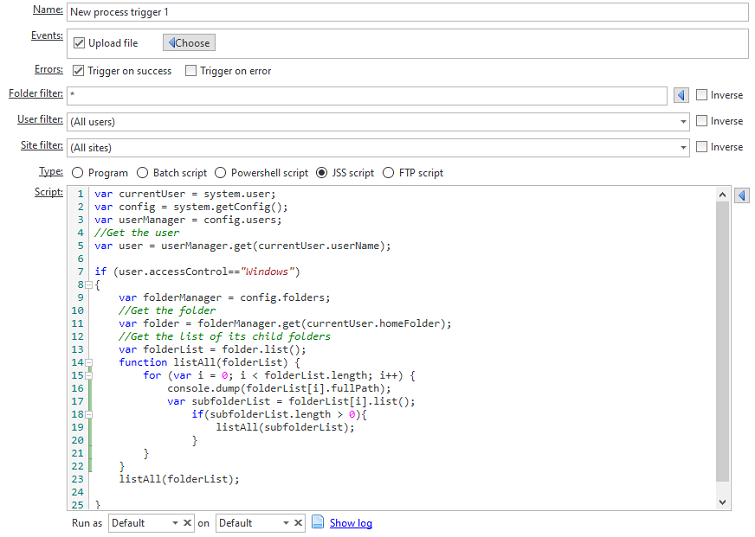The image size is (755, 537).
Task: Check Inverse for Folder filter
Action: [x=702, y=95]
